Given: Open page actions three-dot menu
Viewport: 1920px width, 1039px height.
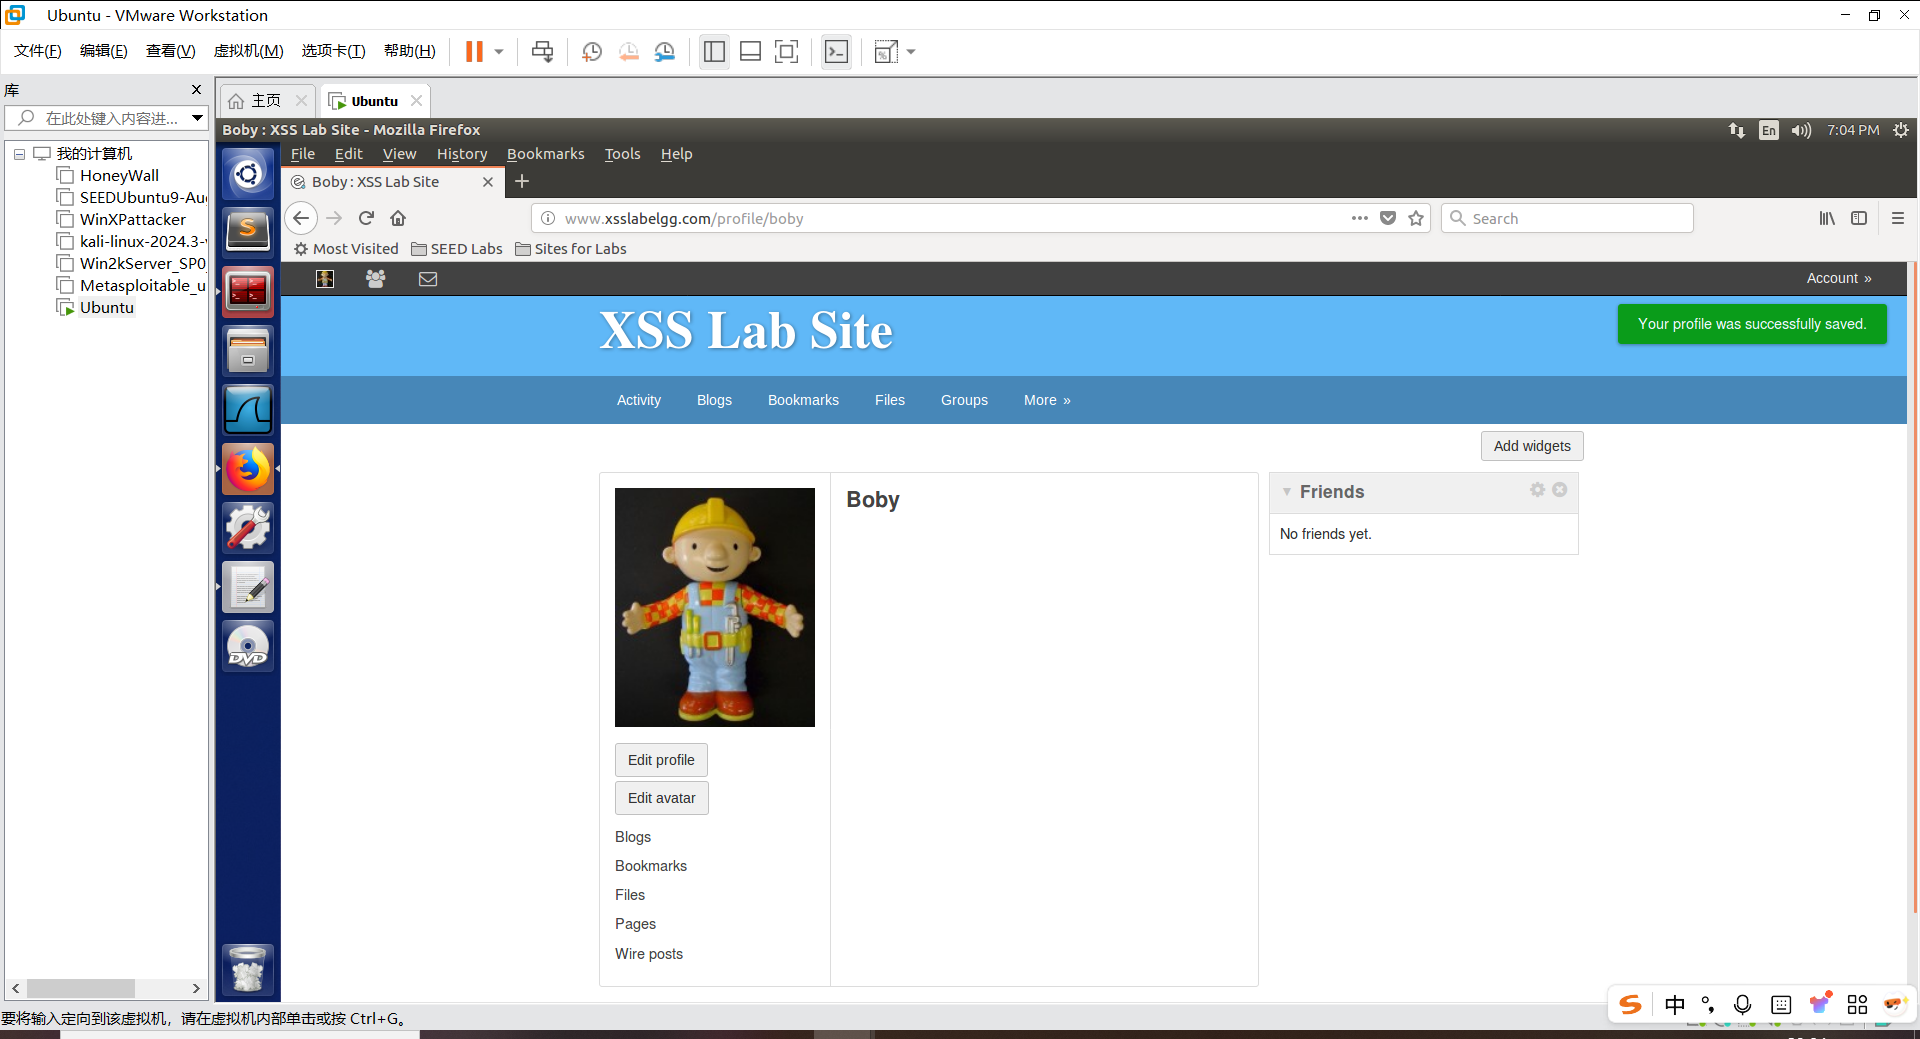Looking at the screenshot, I should coord(1360,218).
